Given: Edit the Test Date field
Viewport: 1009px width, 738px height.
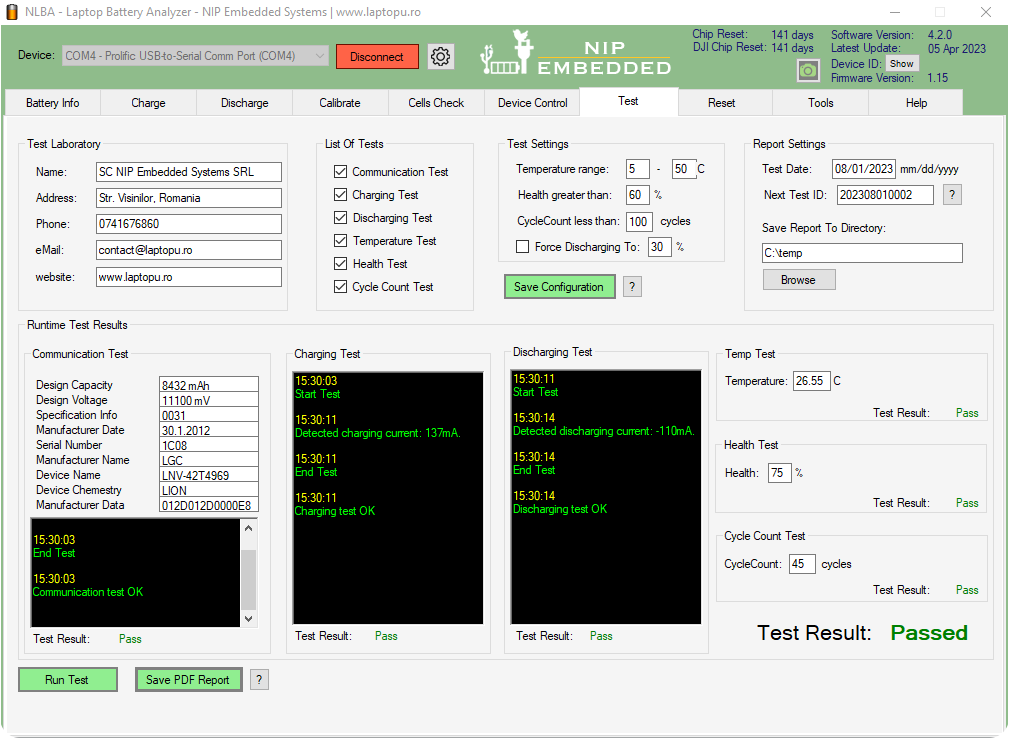Looking at the screenshot, I should coord(864,169).
